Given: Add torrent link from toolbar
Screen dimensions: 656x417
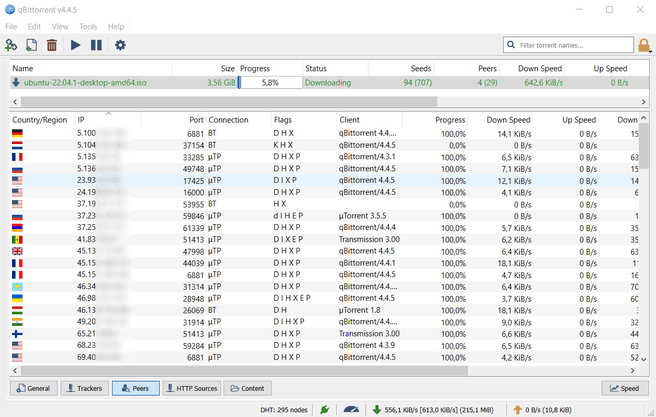Looking at the screenshot, I should tap(11, 45).
